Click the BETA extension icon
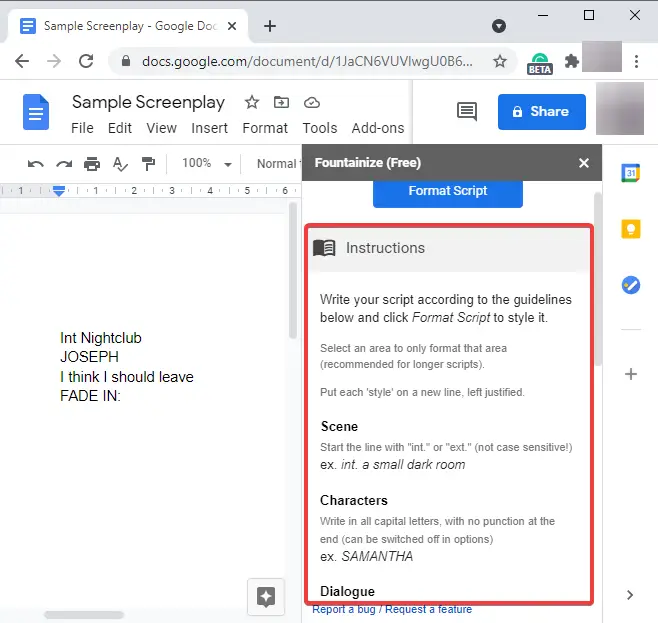This screenshot has height=623, width=658. 540,64
